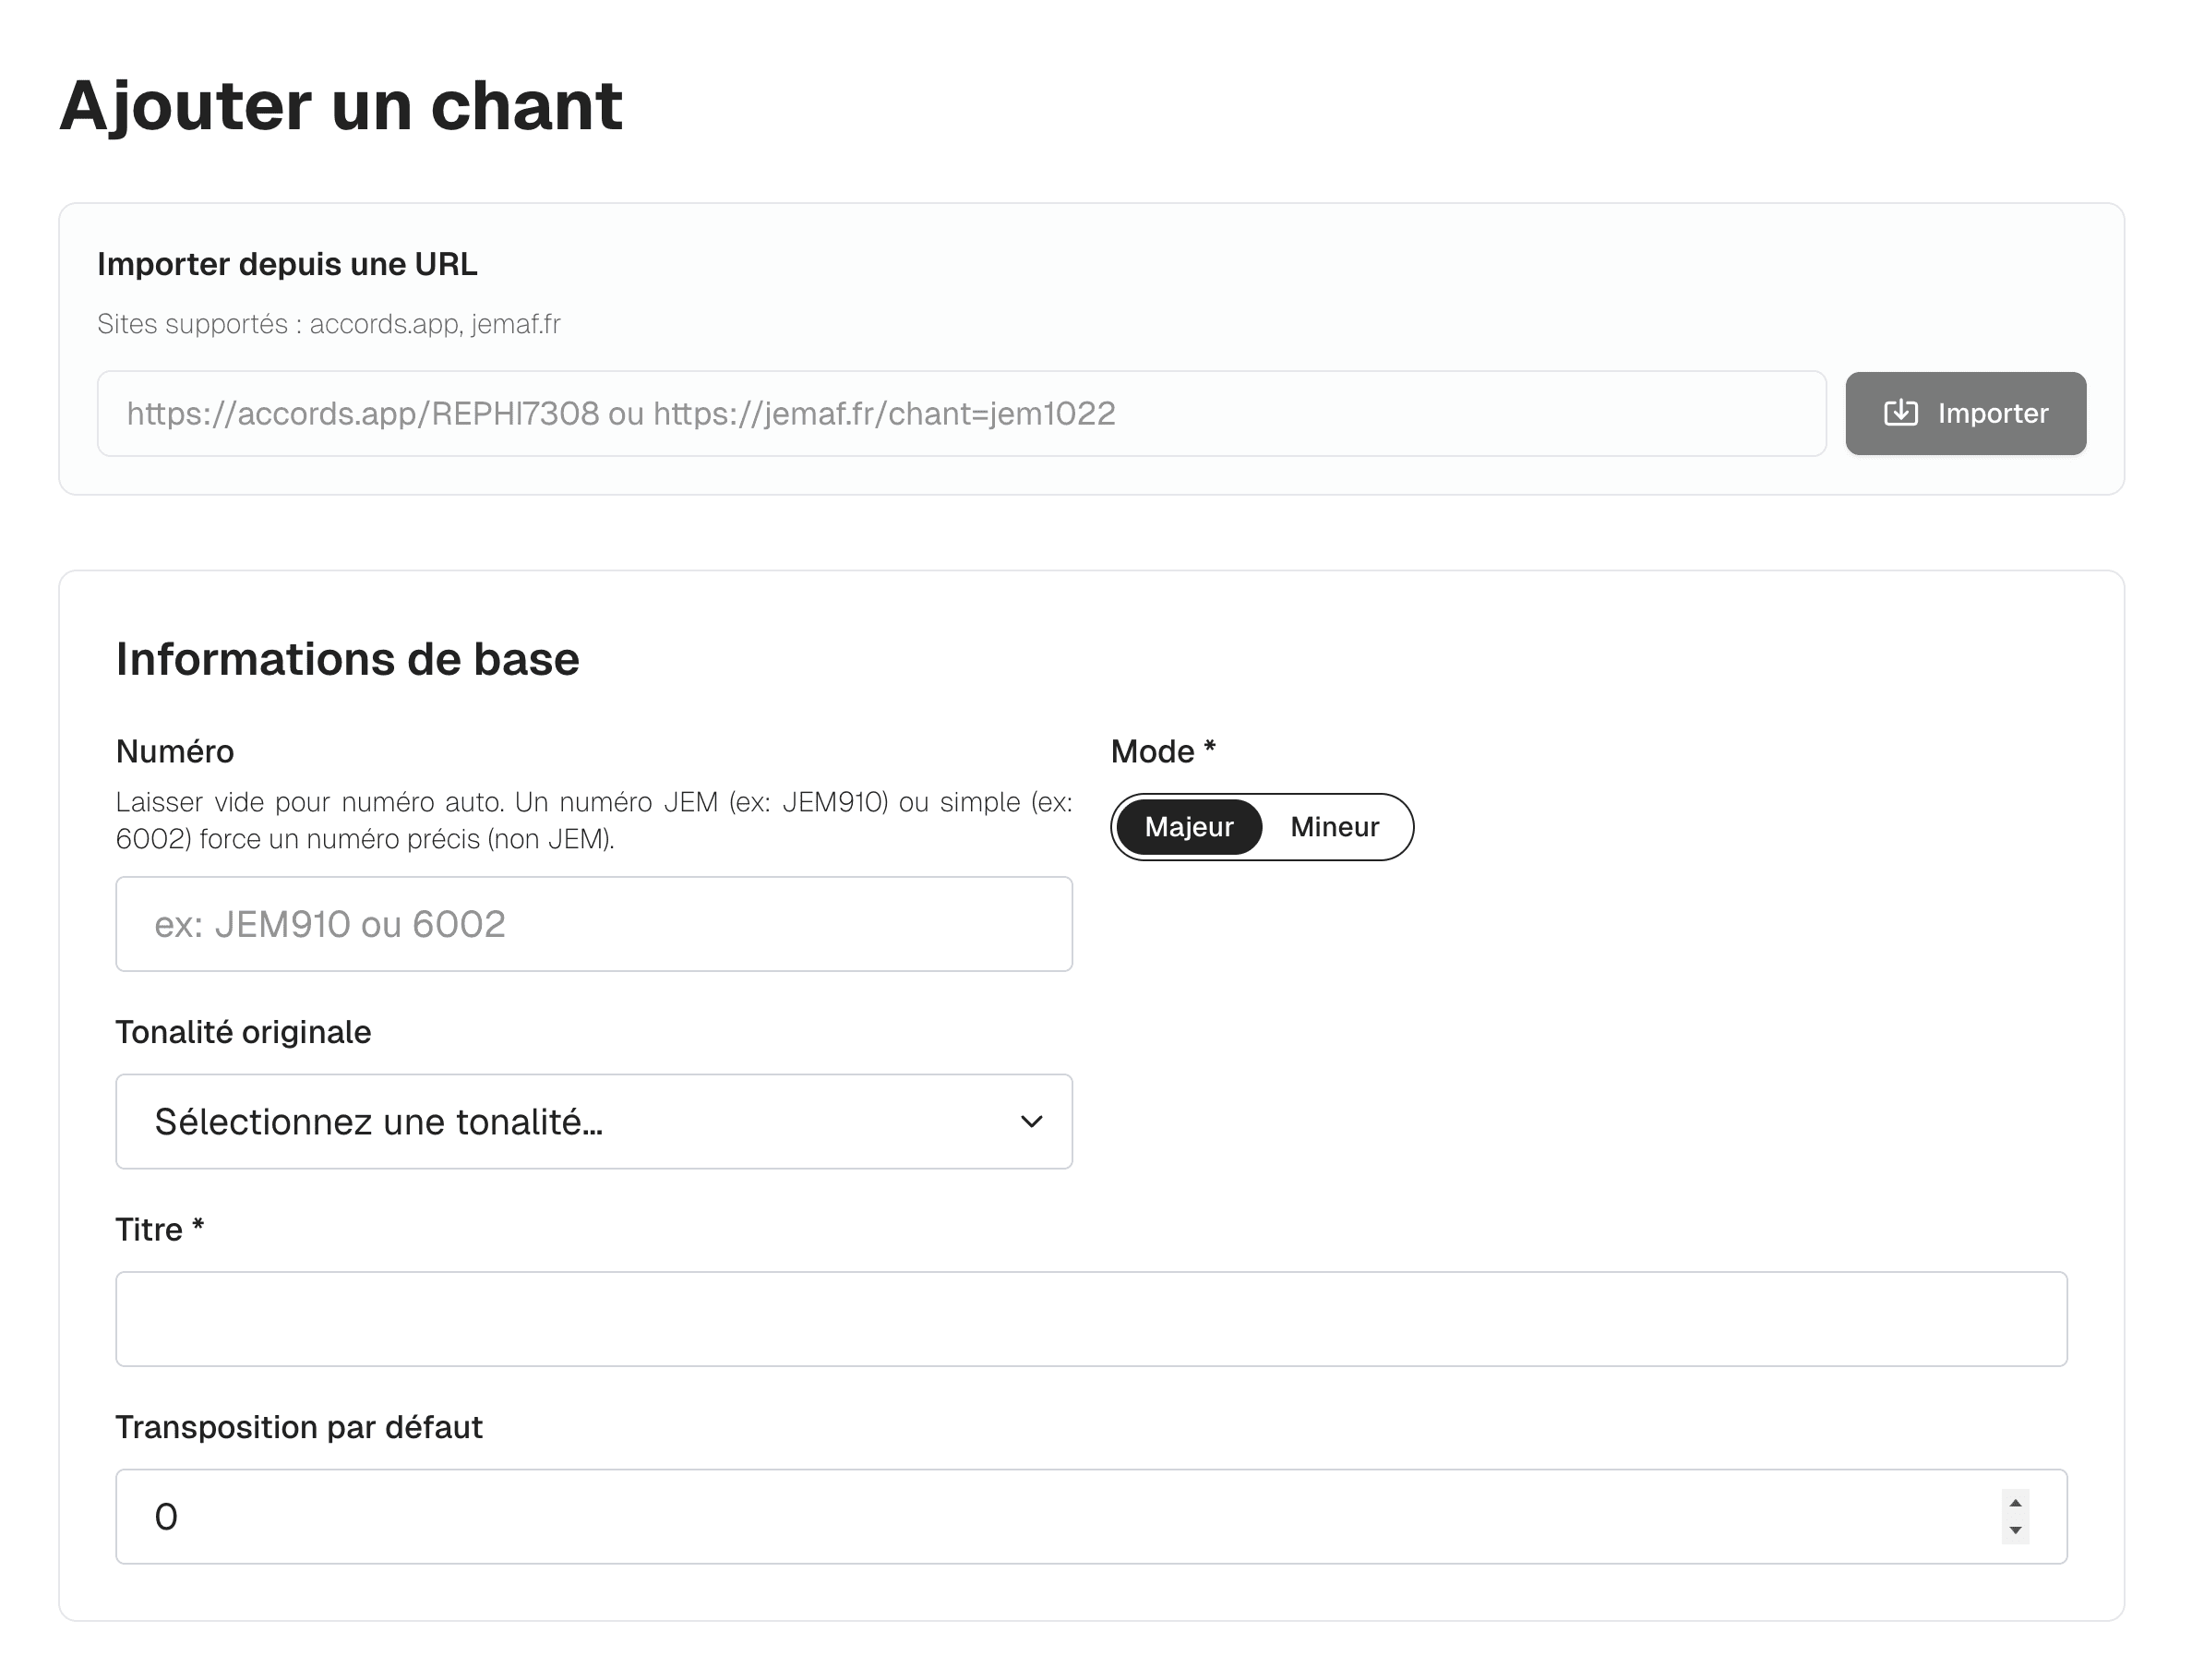Click the 'Importer depuis une URL' label
The height and width of the screenshot is (1680, 2204).
287,263
